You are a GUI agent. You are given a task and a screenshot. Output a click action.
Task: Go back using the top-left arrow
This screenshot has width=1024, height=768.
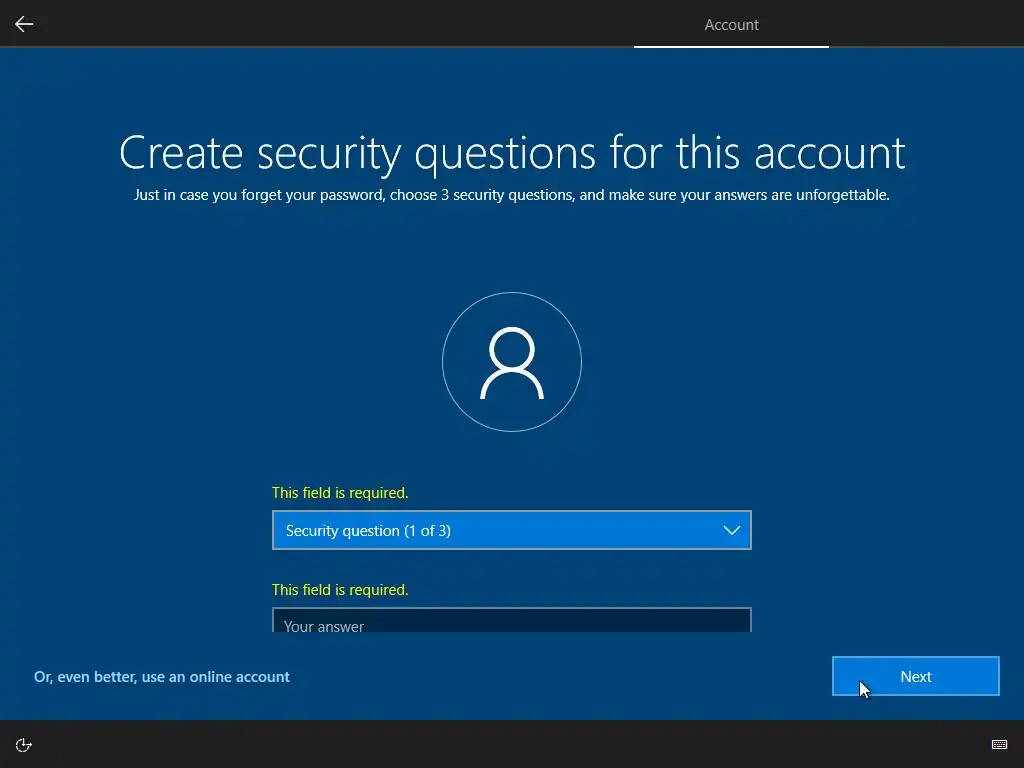(x=24, y=24)
